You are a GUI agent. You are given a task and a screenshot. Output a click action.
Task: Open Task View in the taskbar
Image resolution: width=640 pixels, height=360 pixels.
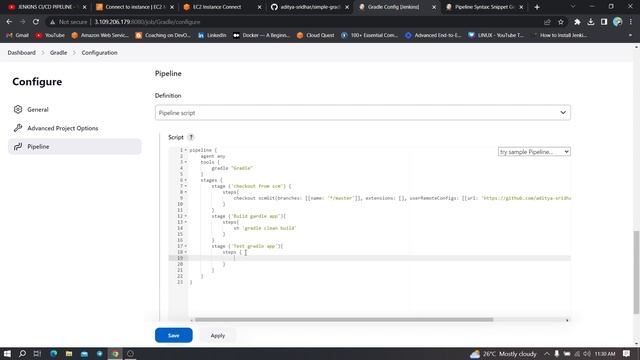click(x=38, y=353)
